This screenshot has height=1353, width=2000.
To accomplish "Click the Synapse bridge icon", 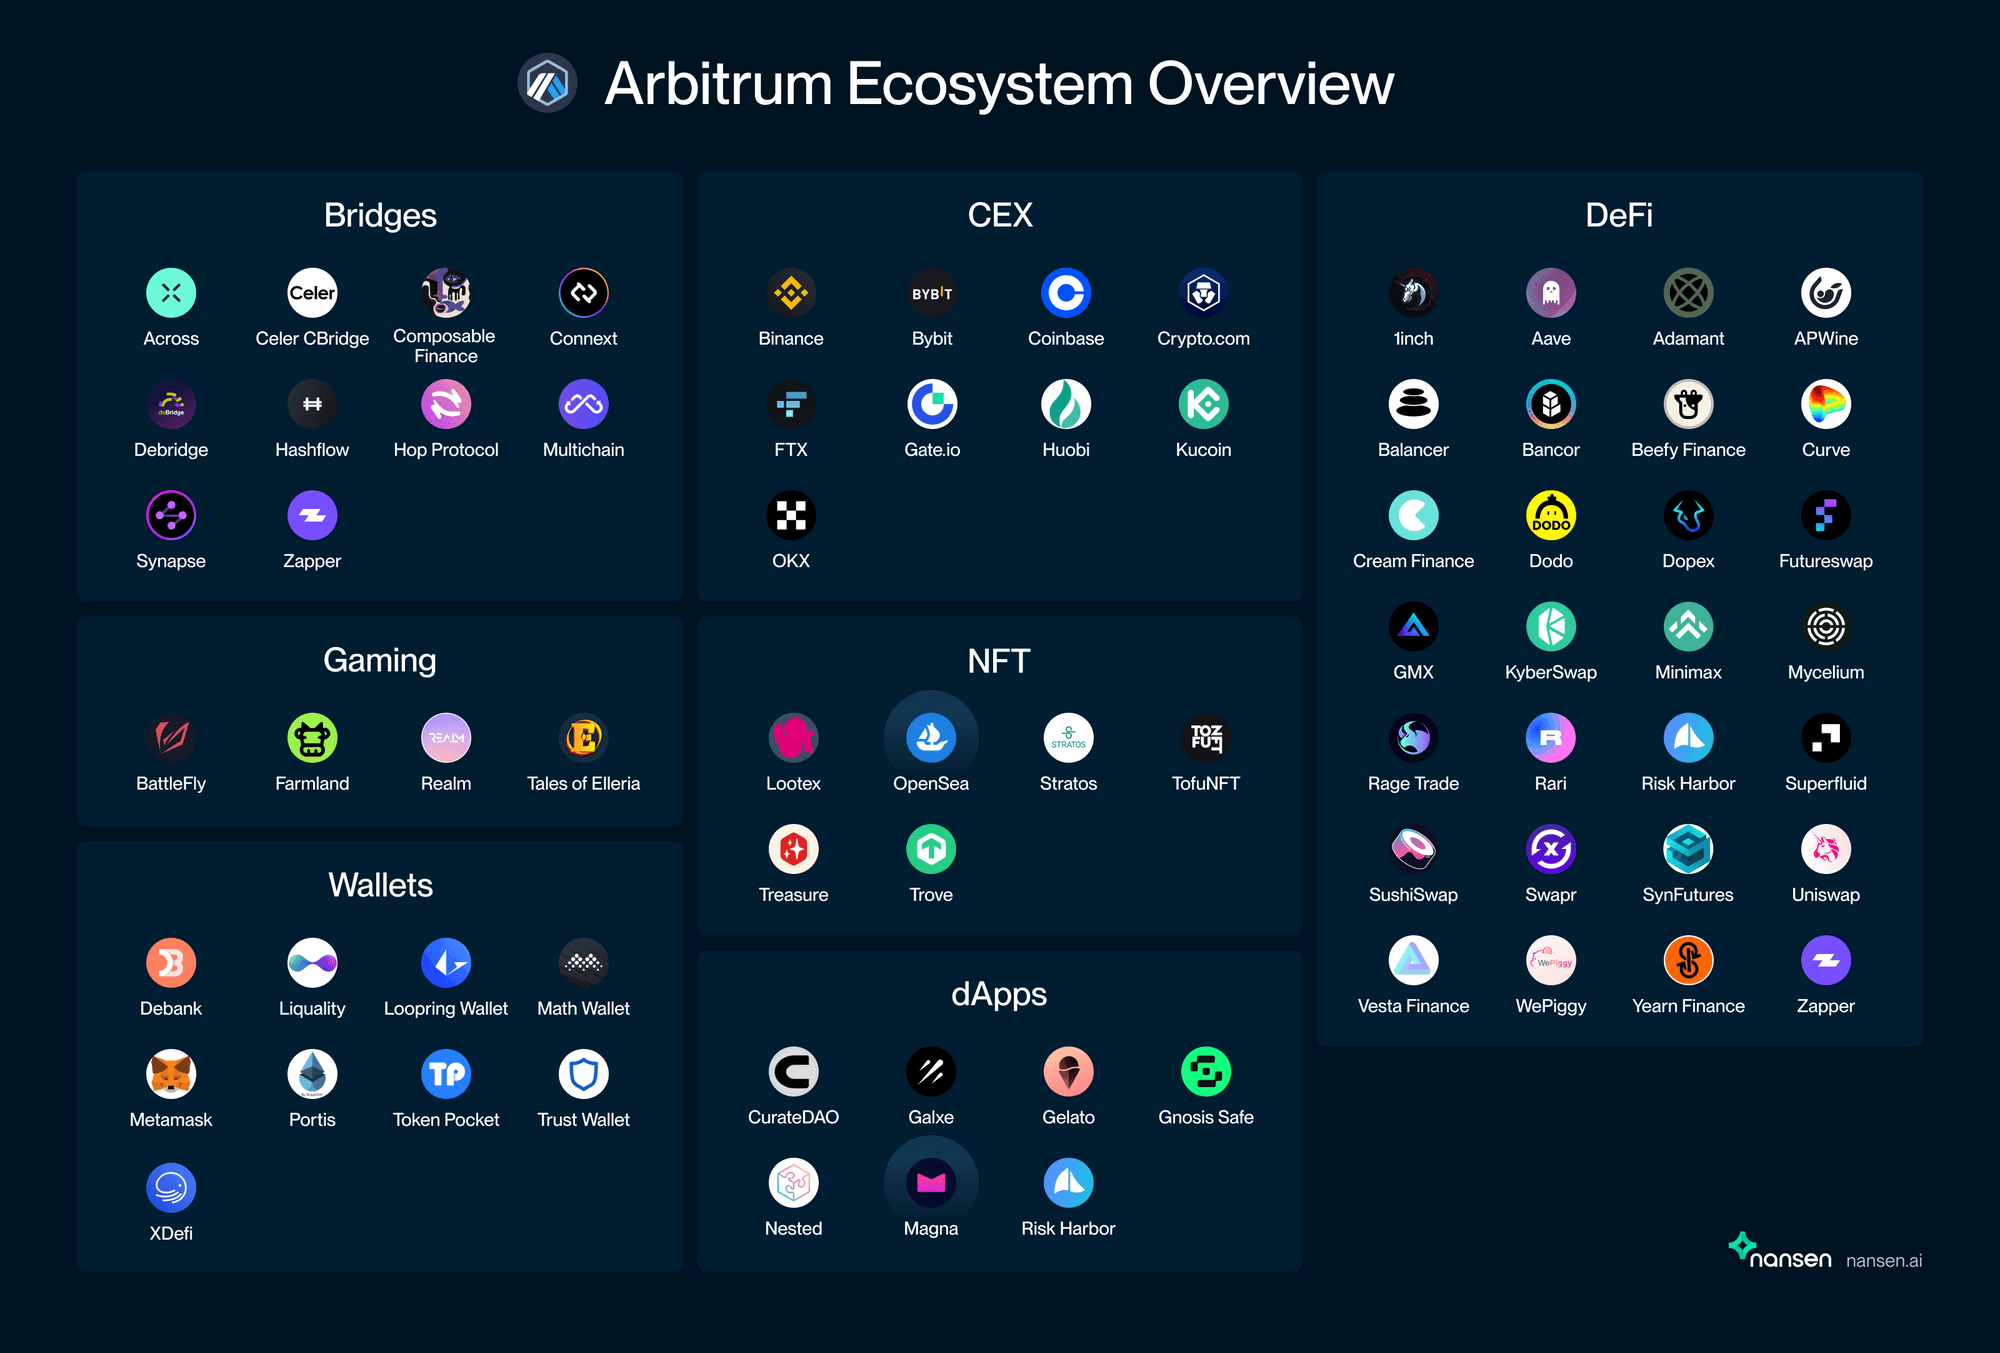I will tap(170, 514).
